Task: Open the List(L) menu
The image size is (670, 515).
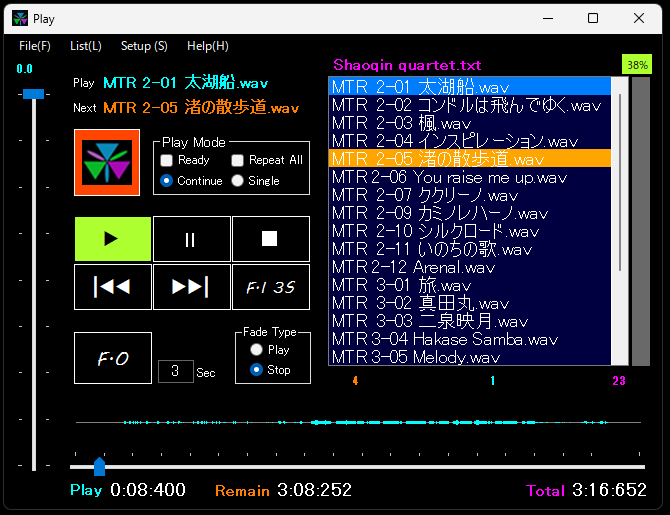Action: [86, 46]
